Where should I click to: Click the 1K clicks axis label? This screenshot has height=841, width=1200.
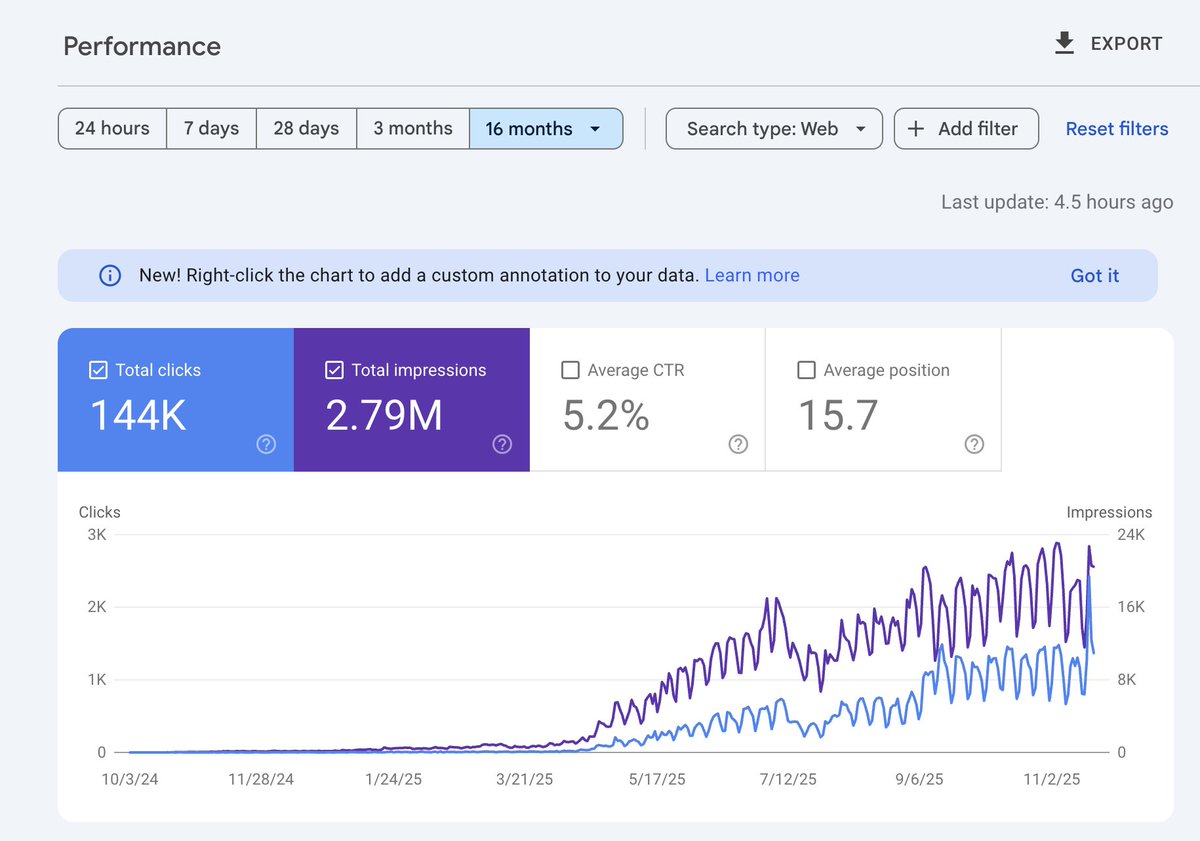97,680
